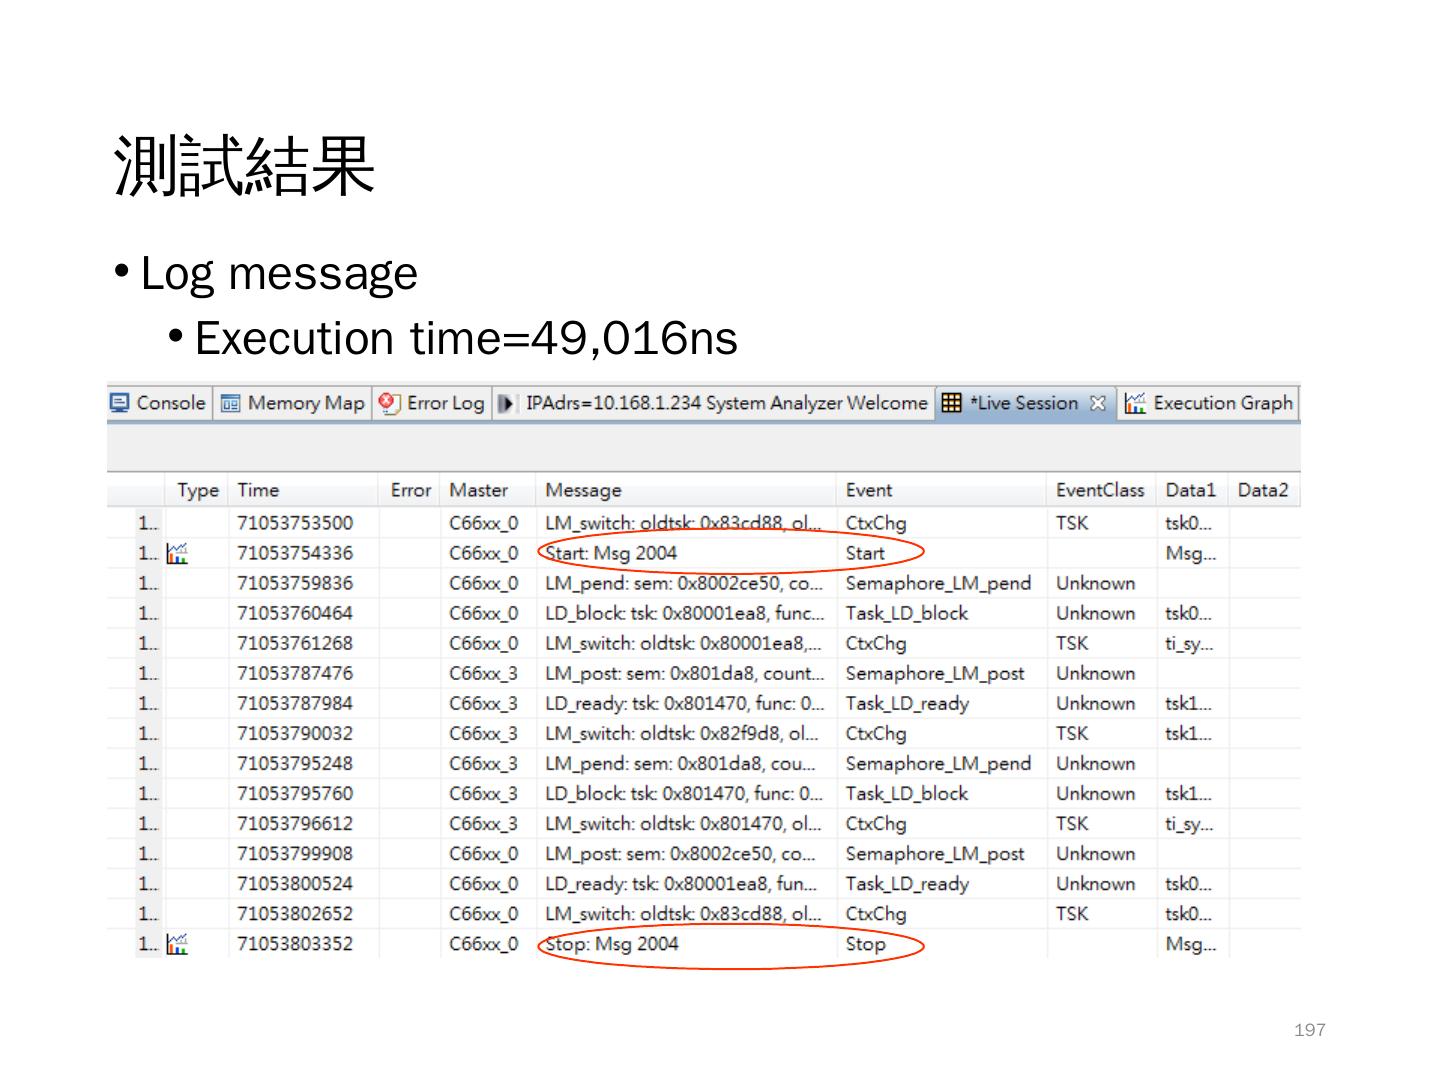Sort by the Error column header

(x=410, y=490)
